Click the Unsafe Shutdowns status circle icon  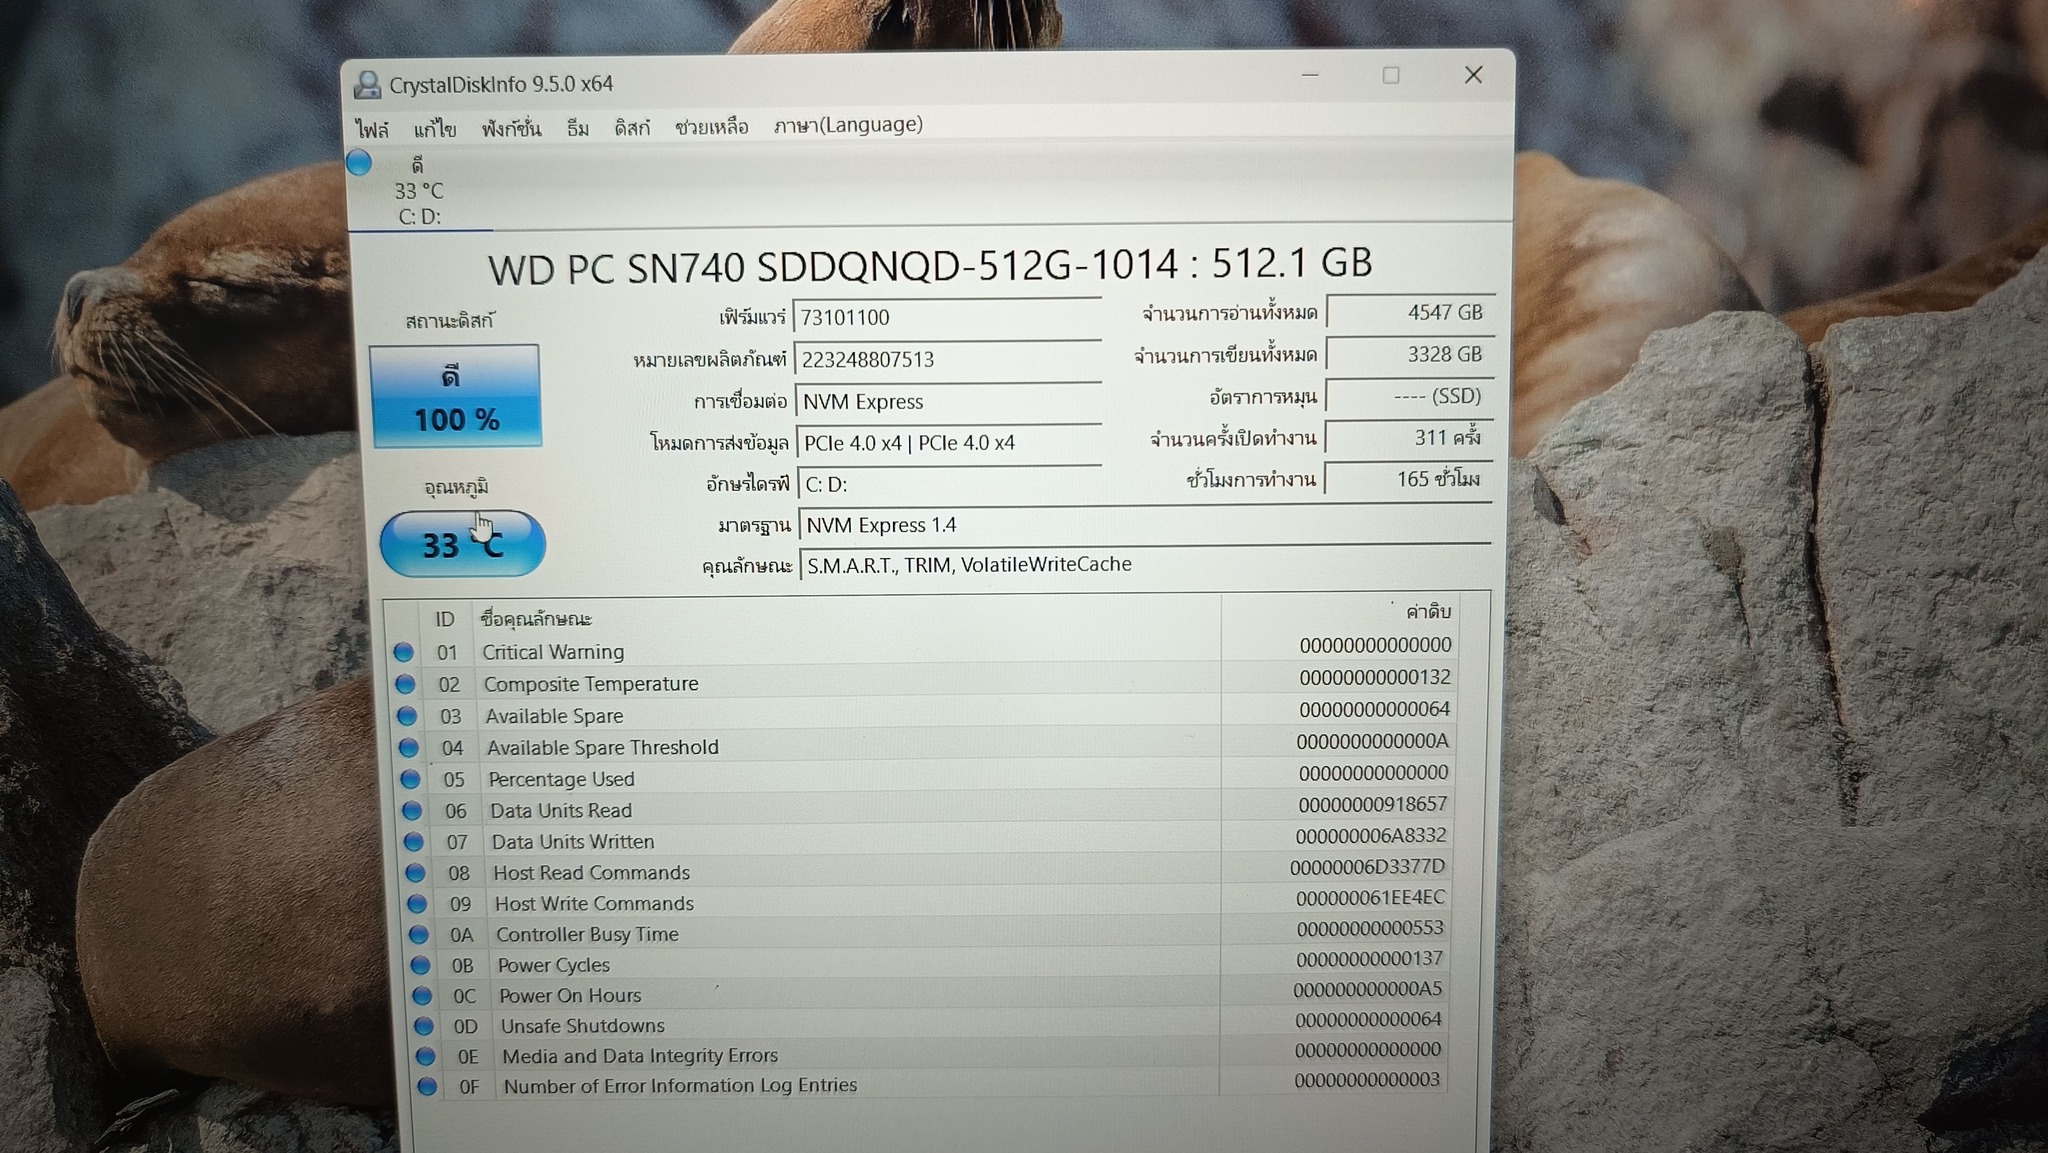point(423,1026)
